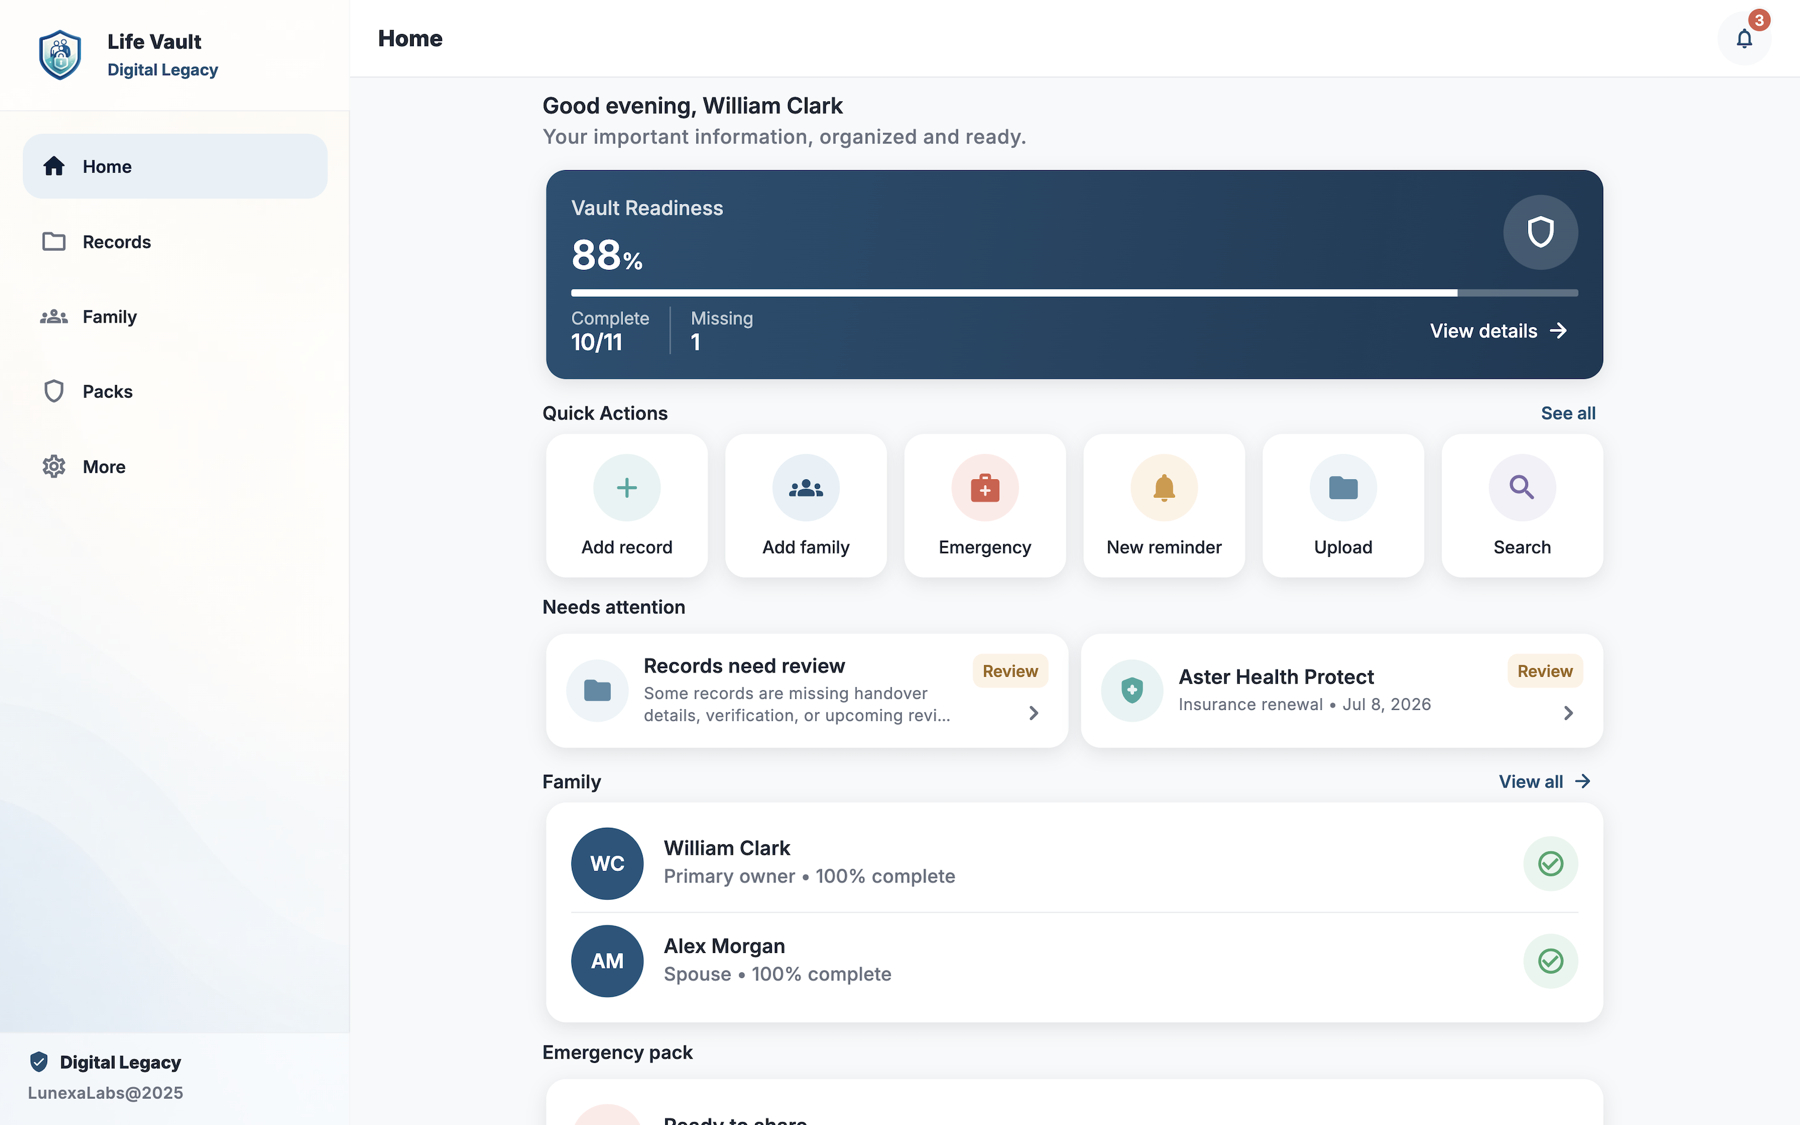
Task: Open Packs in the sidebar
Action: tap(175, 391)
